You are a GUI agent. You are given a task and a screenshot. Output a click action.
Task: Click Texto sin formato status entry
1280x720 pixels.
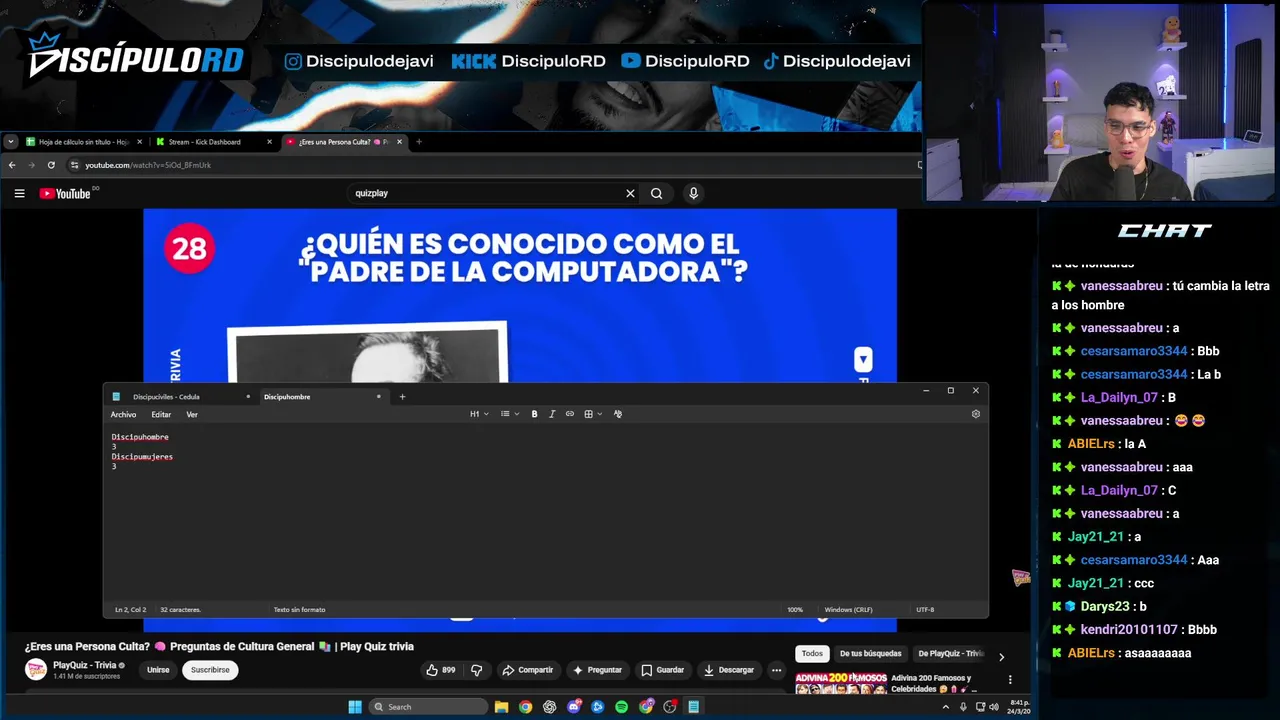click(299, 610)
